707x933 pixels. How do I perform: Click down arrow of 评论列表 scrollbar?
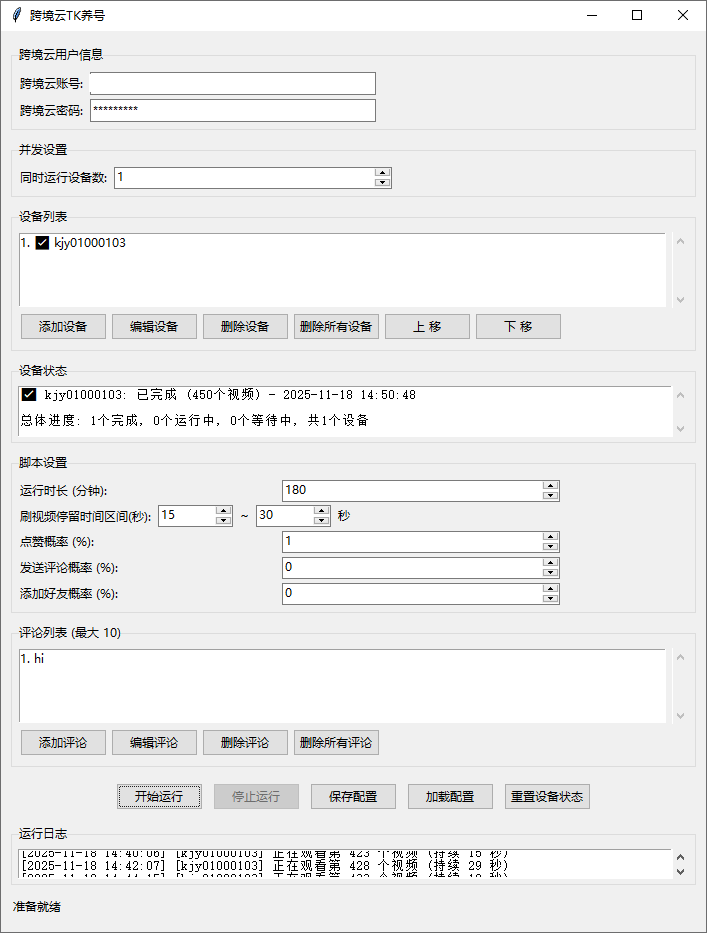(x=681, y=716)
